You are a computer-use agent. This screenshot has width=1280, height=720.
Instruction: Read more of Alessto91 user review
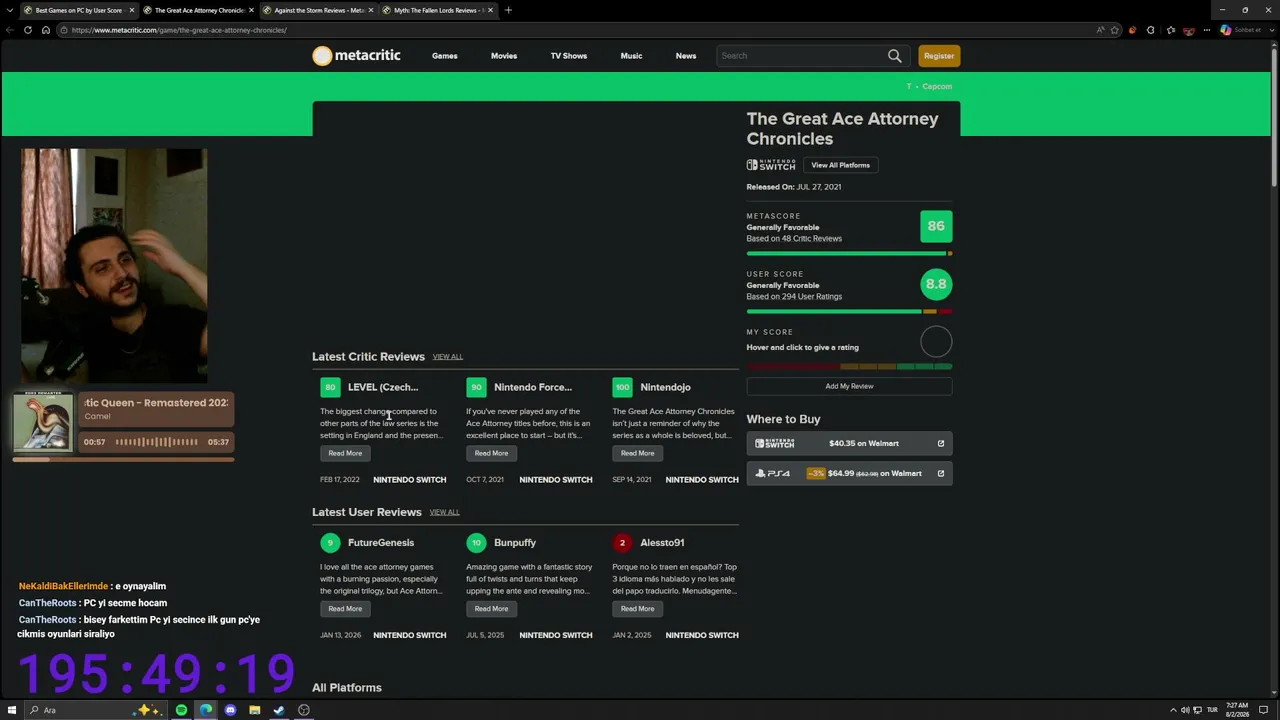point(637,609)
